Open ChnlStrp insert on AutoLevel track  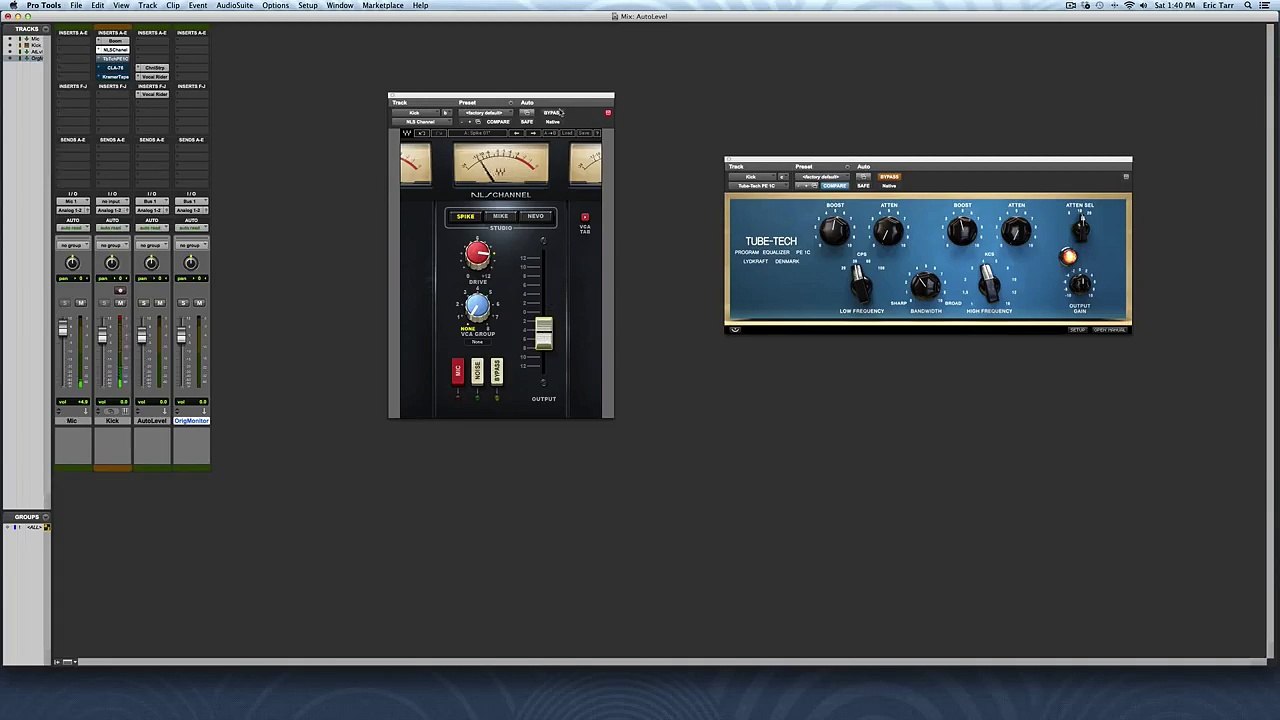[152, 68]
